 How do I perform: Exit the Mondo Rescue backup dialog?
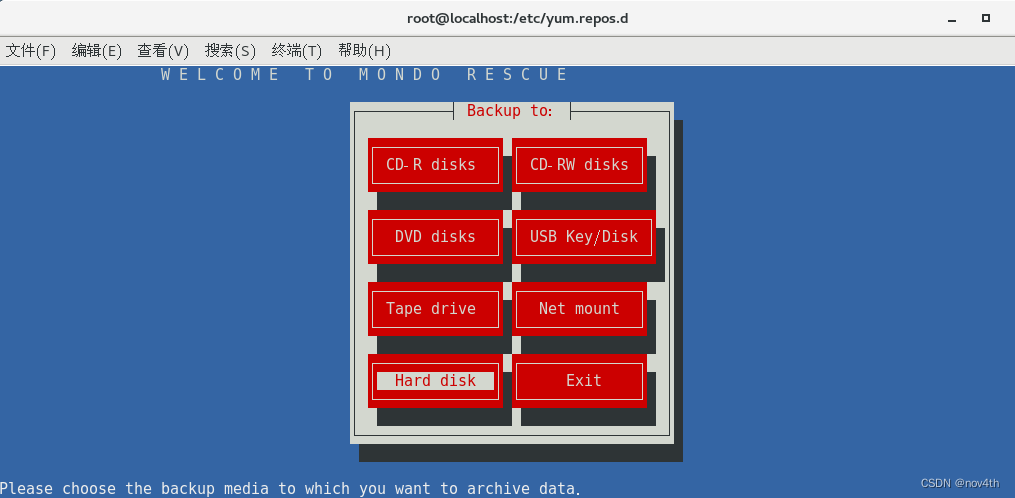pos(579,381)
